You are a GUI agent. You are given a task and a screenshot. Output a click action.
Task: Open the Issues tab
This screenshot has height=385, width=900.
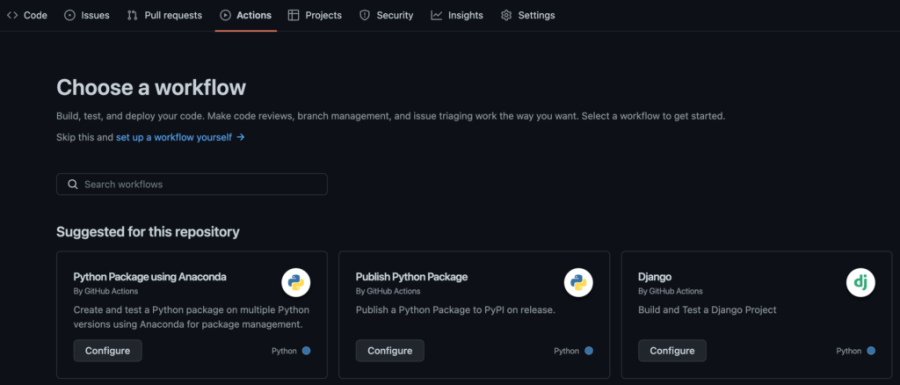click(87, 15)
